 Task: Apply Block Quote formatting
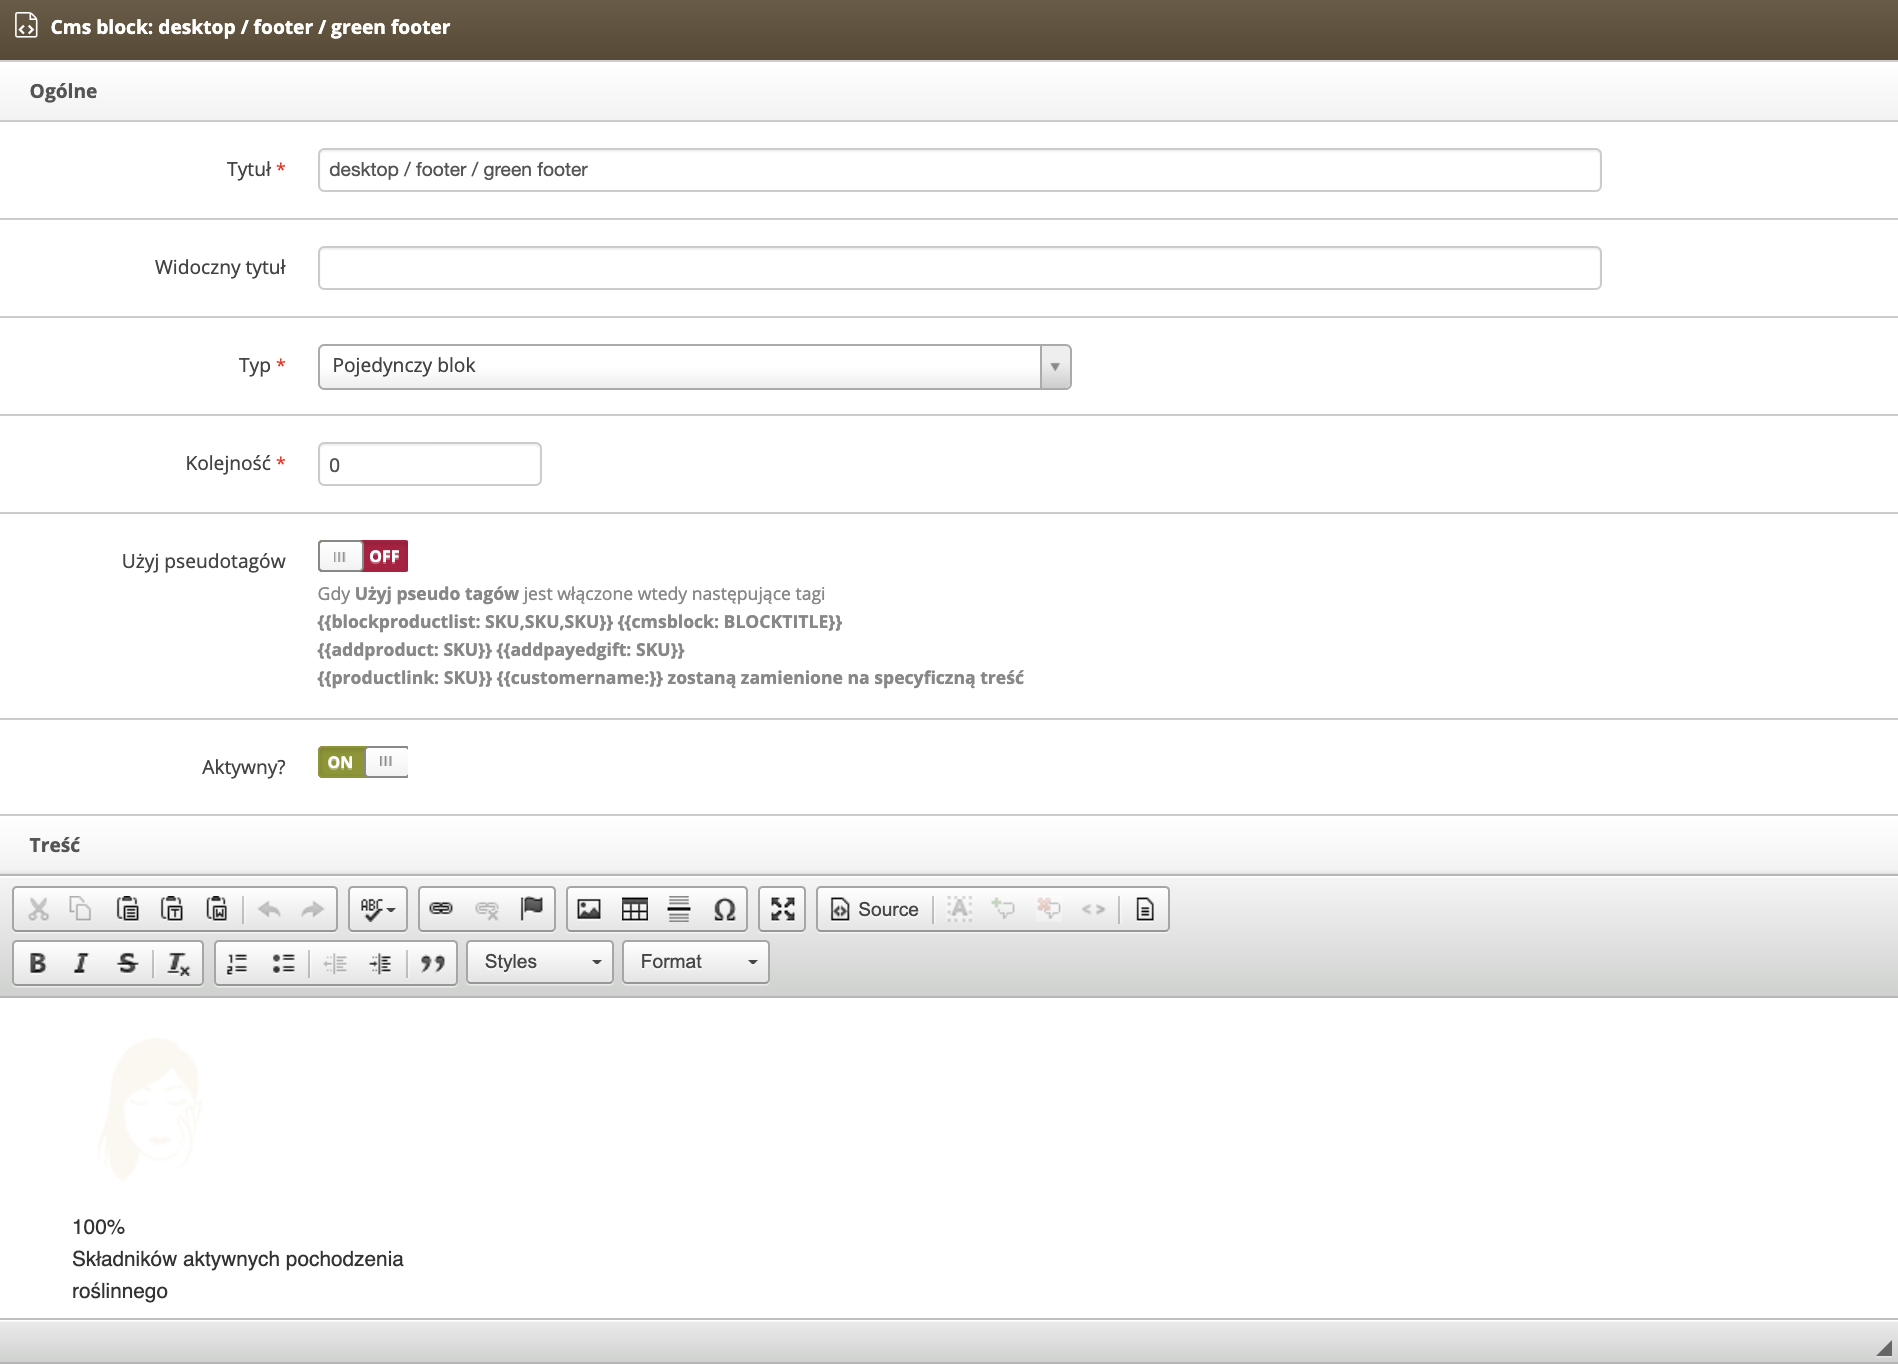pyautogui.click(x=432, y=962)
